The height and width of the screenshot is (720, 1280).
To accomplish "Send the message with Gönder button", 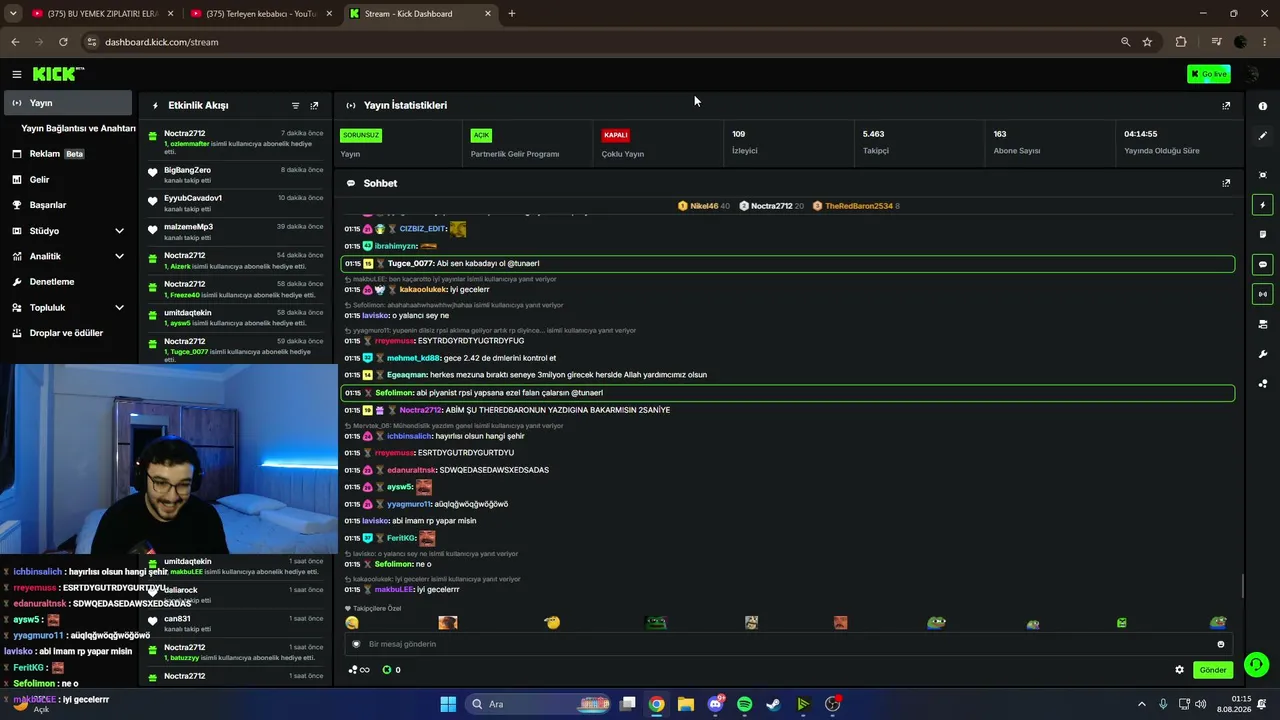I will 1213,670.
